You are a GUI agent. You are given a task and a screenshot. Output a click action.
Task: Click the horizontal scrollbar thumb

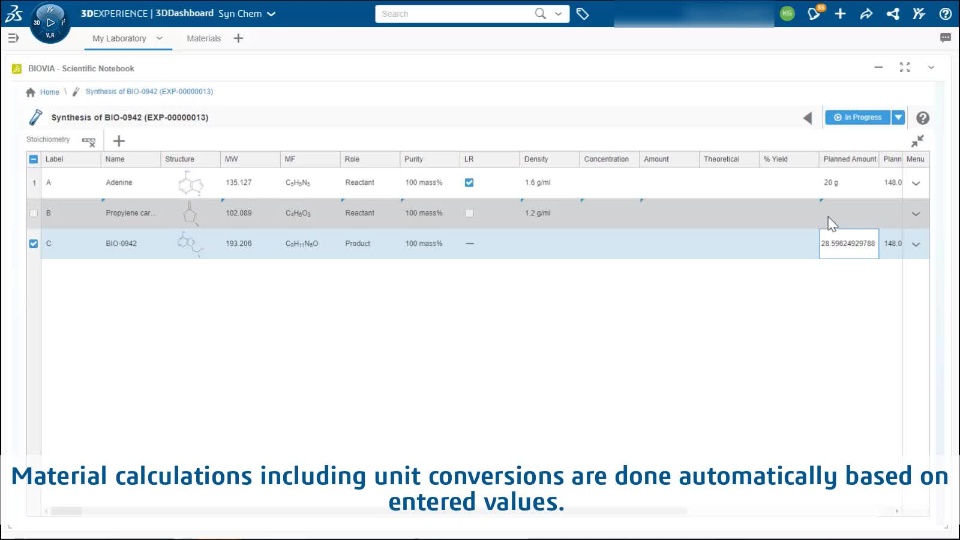coord(66,511)
